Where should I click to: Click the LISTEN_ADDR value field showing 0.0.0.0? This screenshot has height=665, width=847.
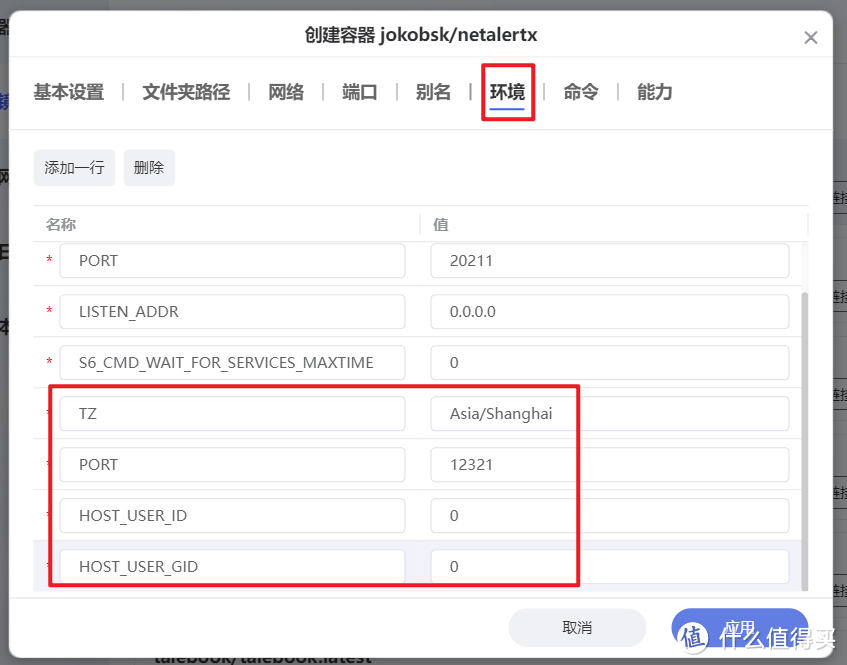tap(610, 311)
